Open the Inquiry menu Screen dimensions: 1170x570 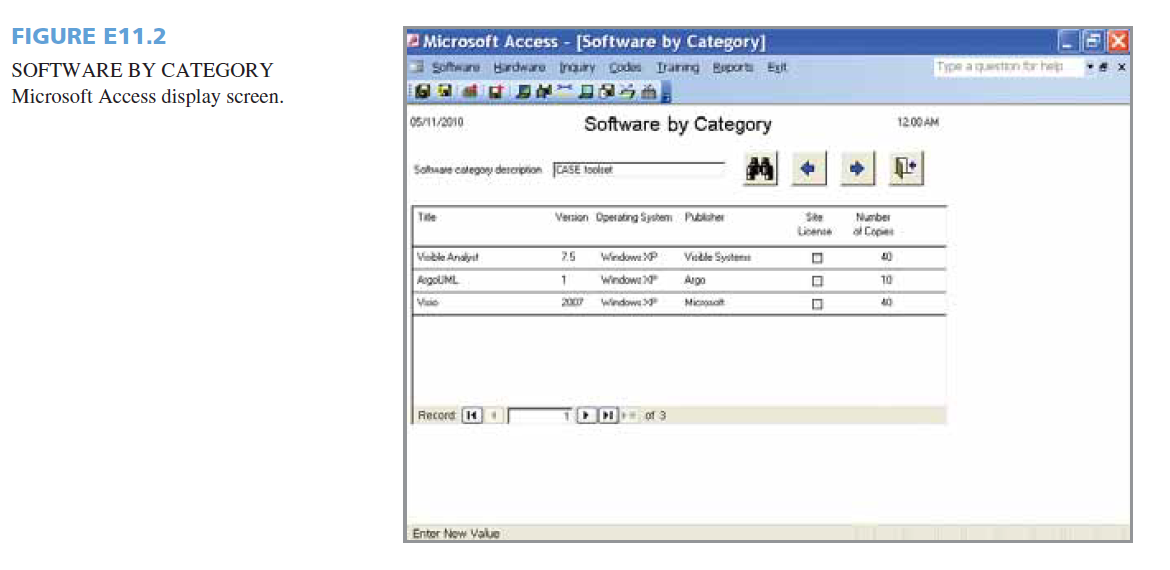[x=578, y=68]
